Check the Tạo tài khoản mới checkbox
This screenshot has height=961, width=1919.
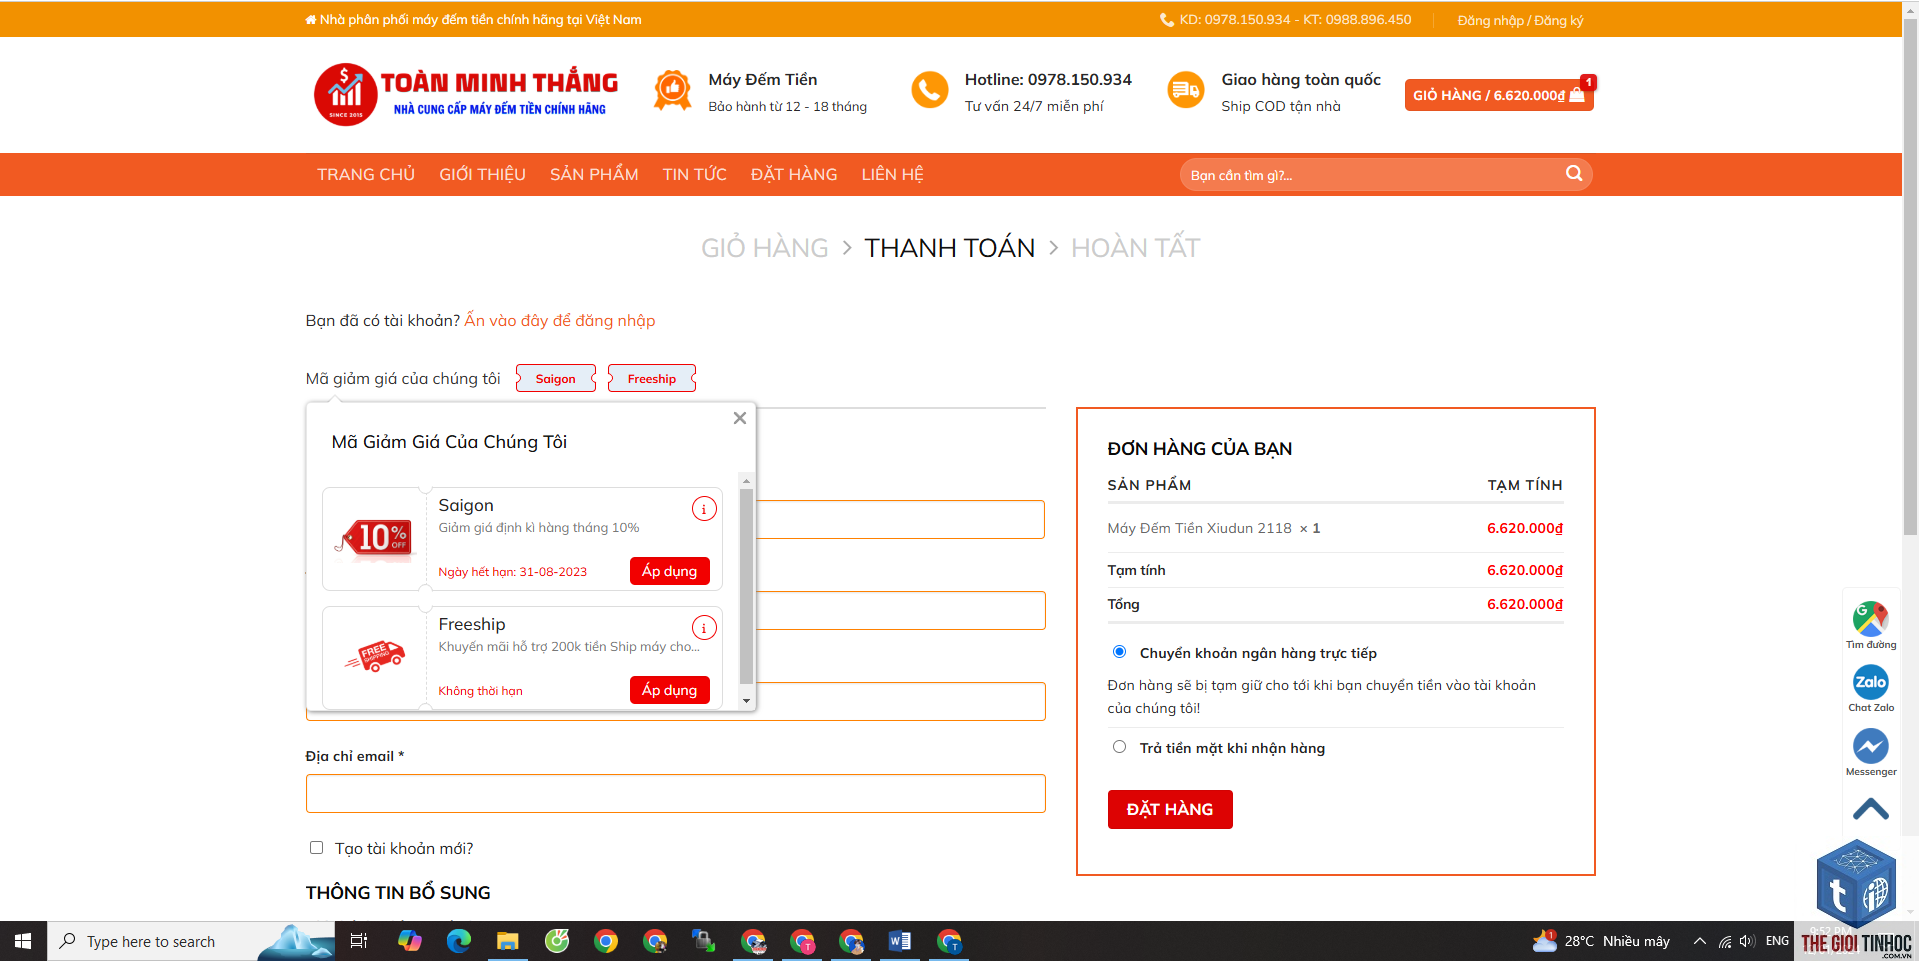point(316,847)
